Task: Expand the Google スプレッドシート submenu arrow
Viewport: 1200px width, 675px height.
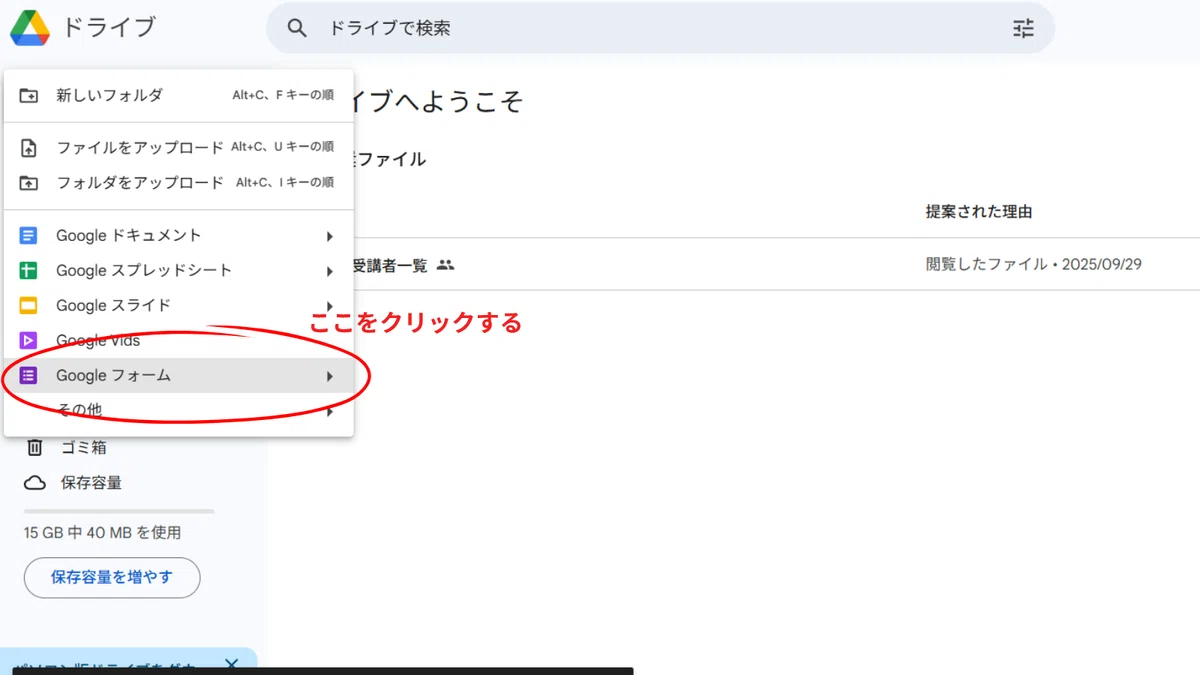Action: point(329,271)
